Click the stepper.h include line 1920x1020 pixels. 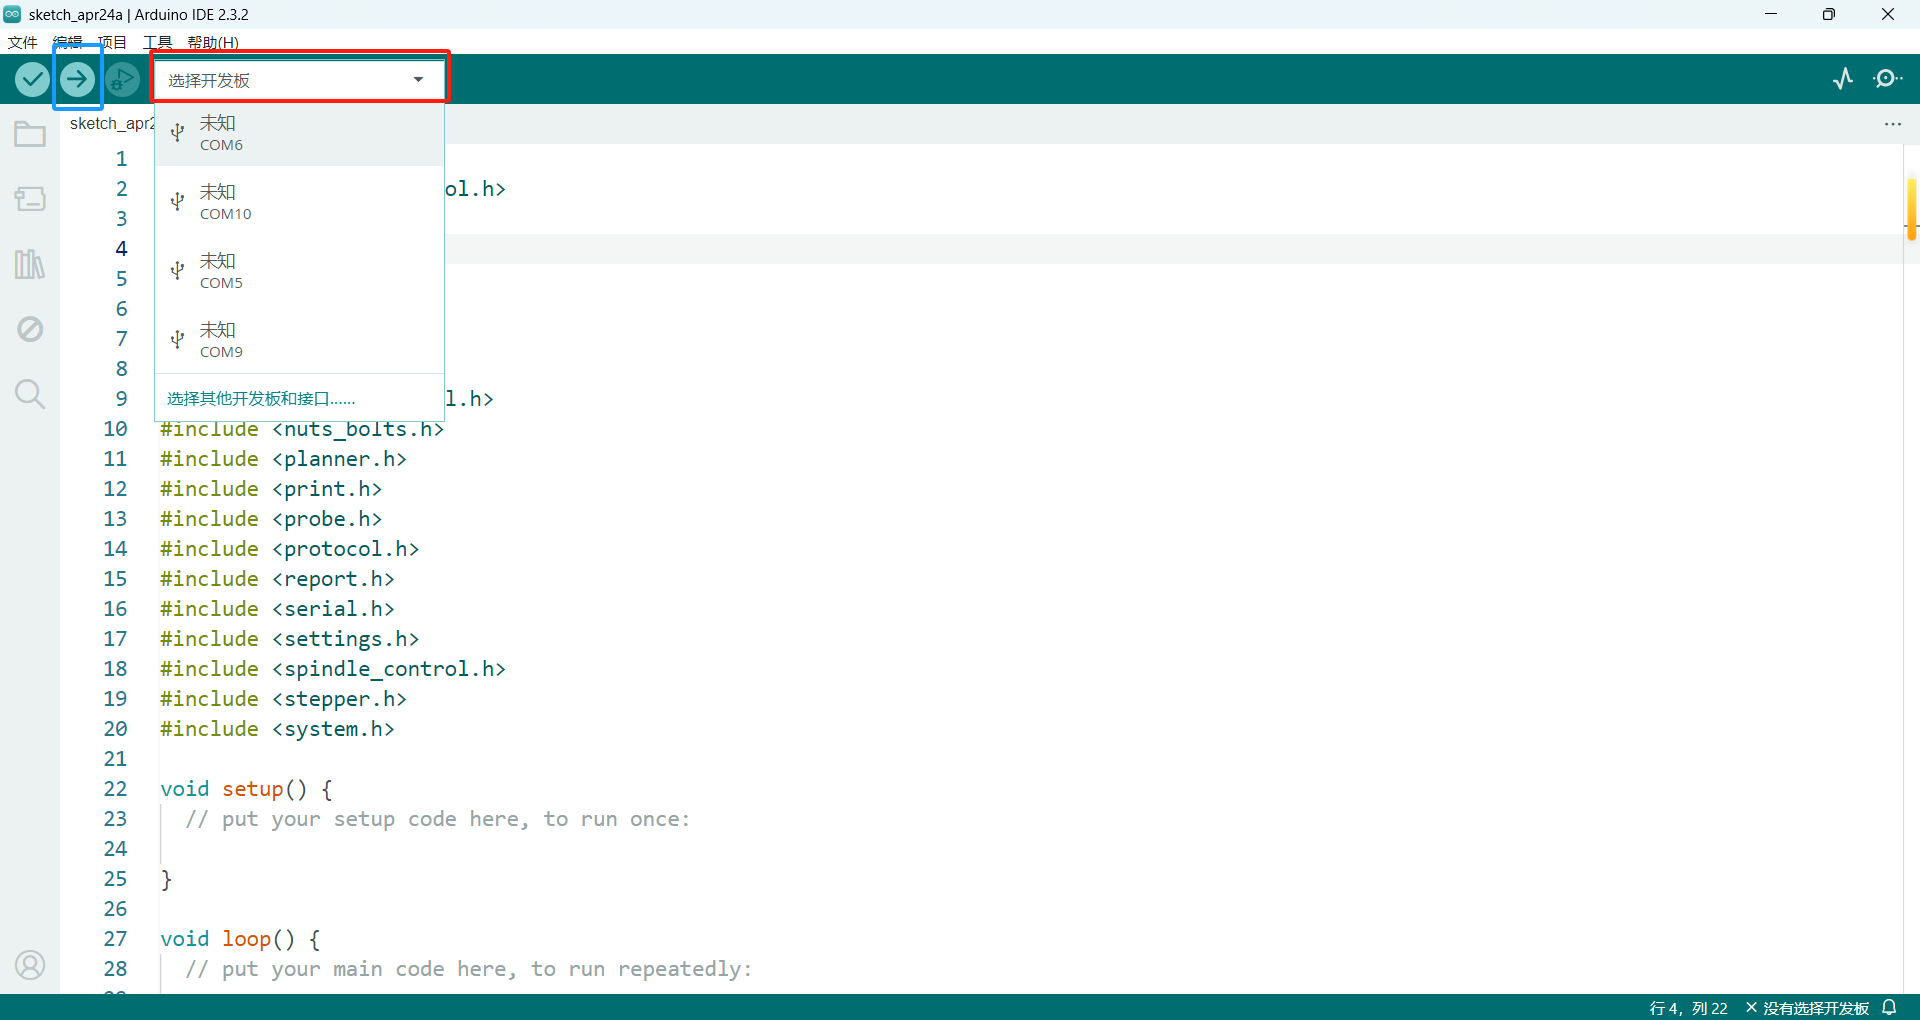coord(283,699)
